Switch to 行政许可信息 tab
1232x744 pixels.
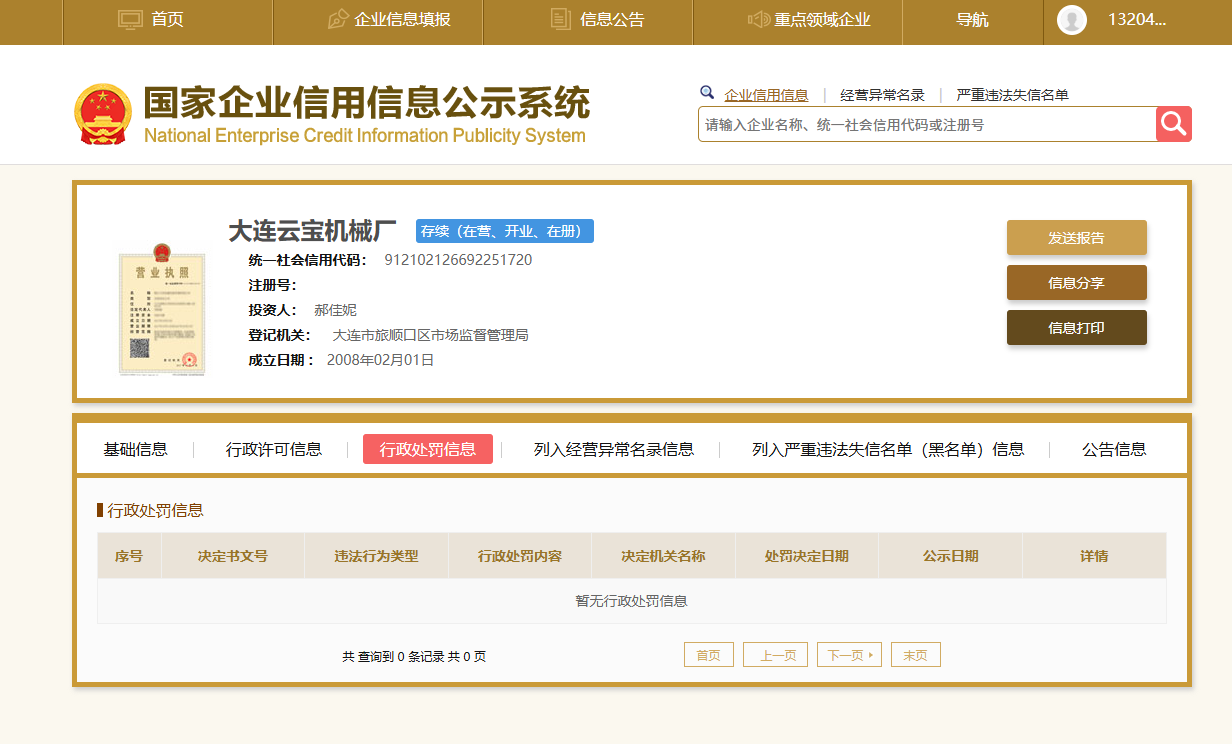pos(274,449)
